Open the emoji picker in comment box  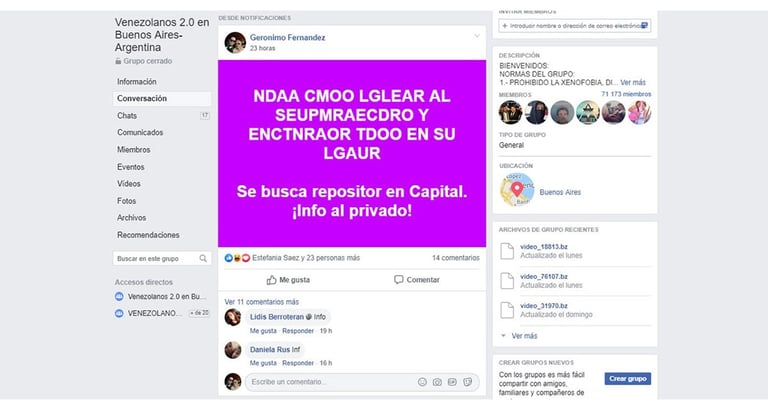(422, 382)
